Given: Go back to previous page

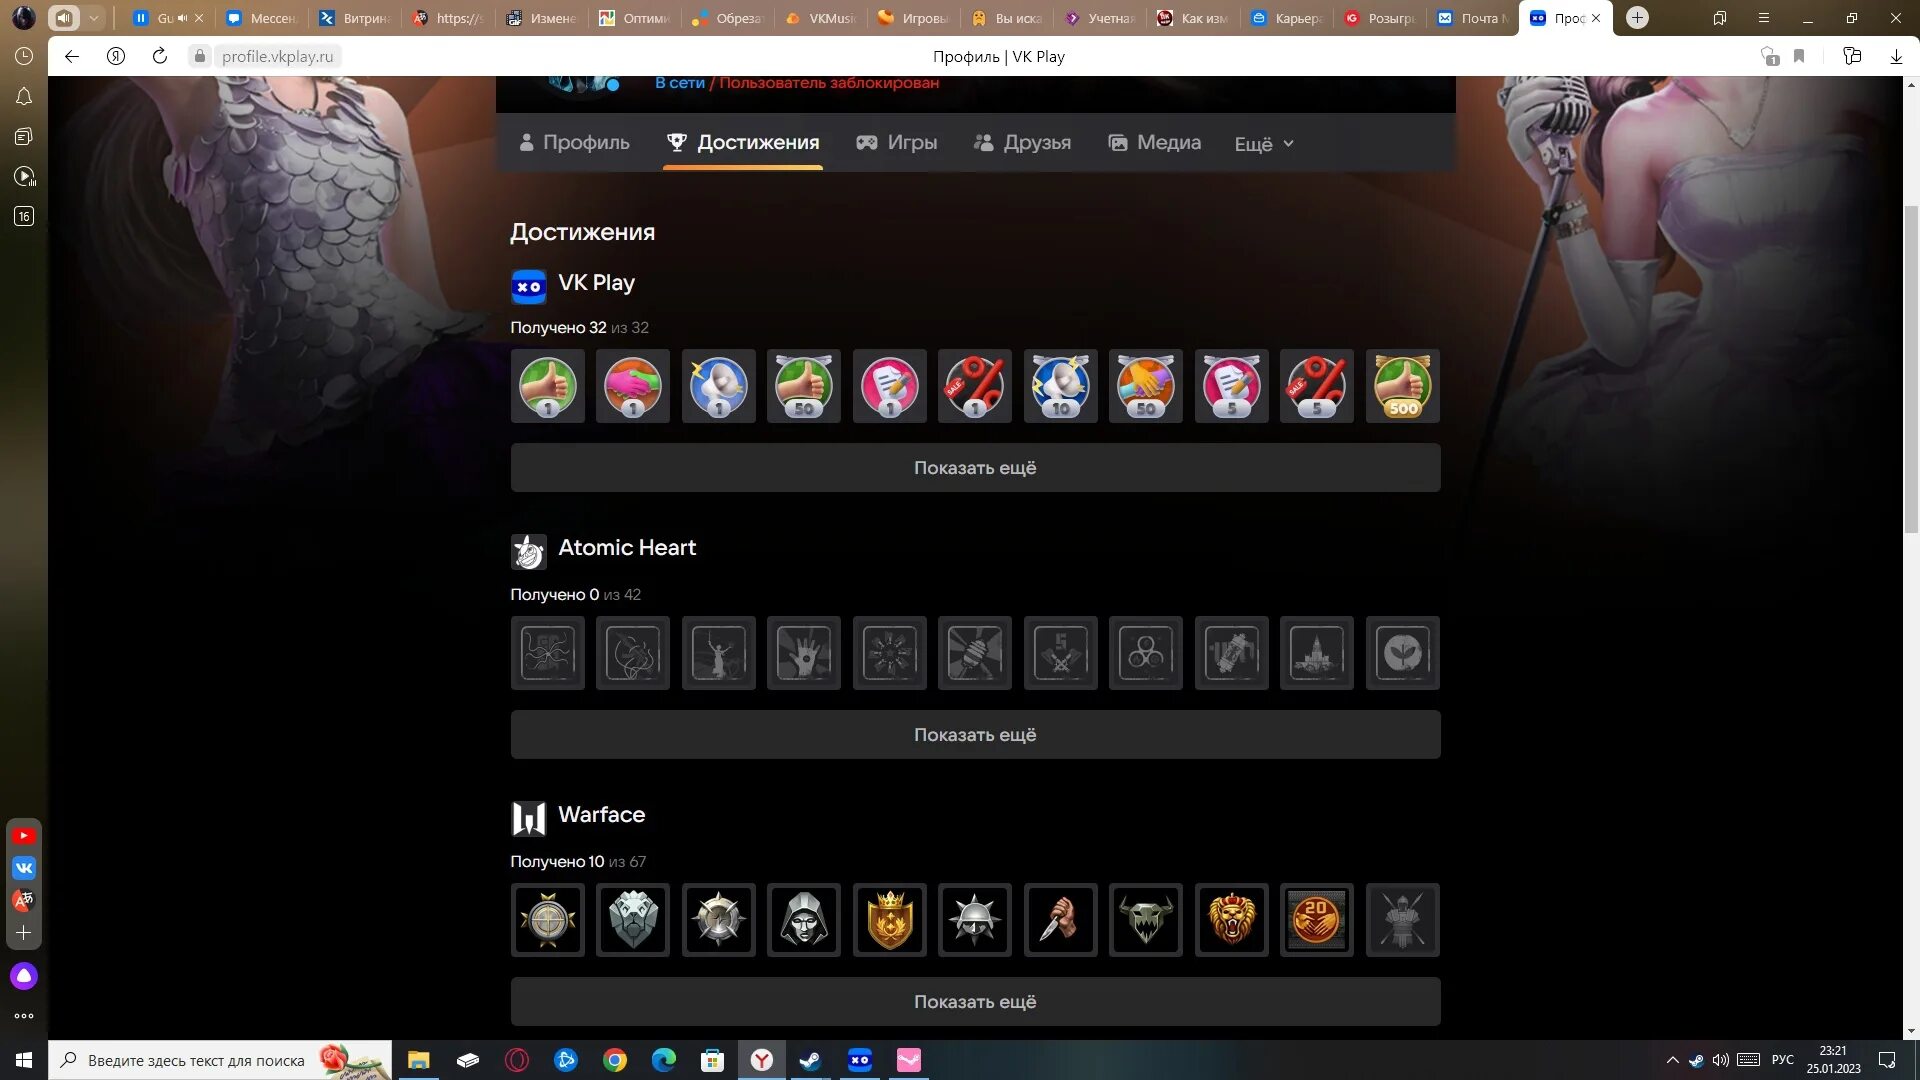Looking at the screenshot, I should pos(72,56).
